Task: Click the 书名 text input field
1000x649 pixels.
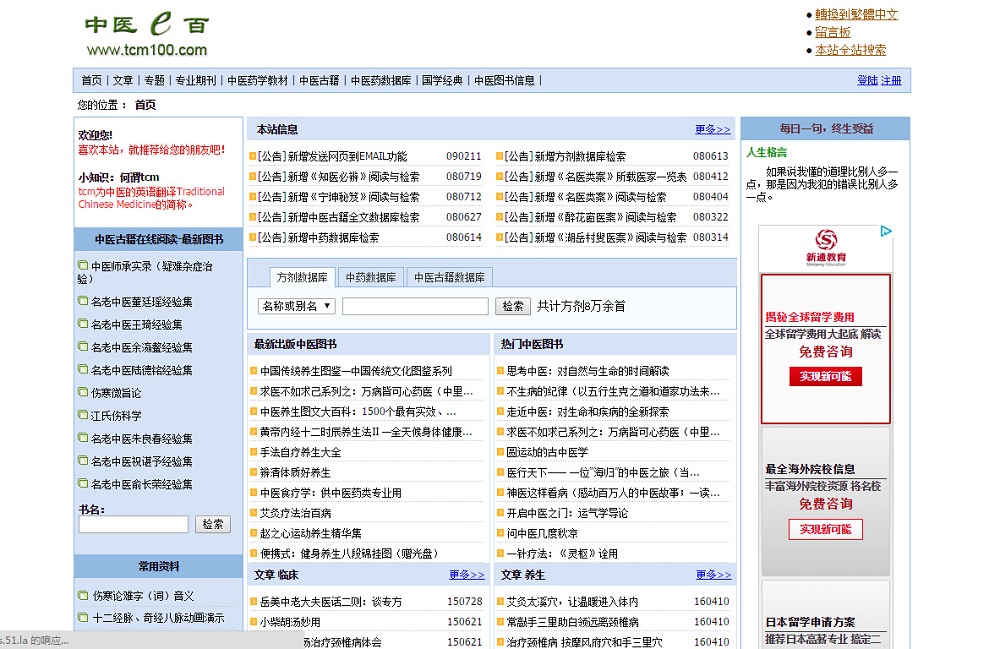Action: coord(133,524)
